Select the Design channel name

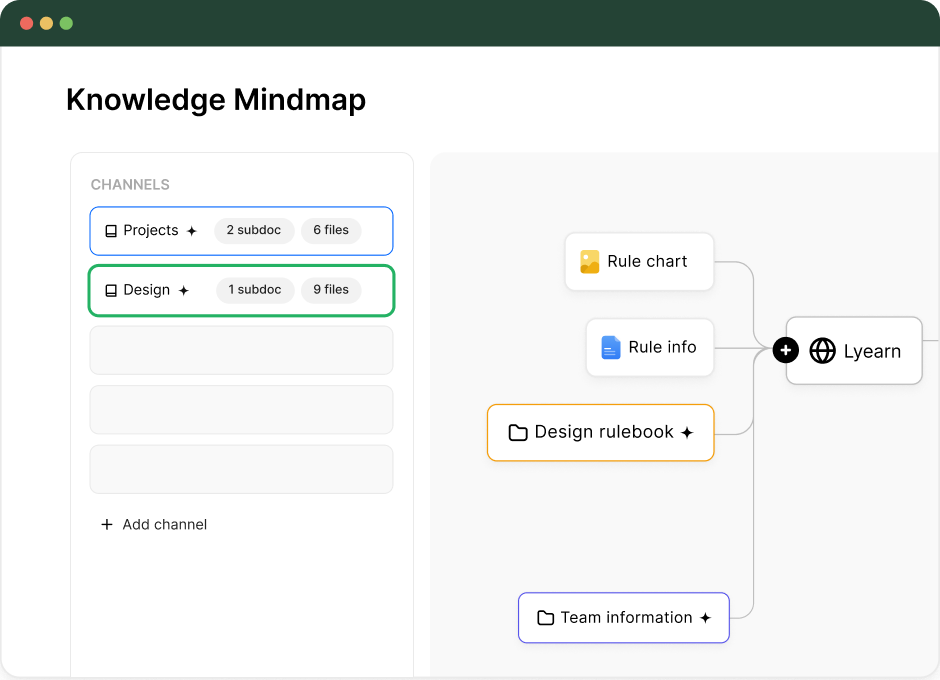(x=147, y=290)
